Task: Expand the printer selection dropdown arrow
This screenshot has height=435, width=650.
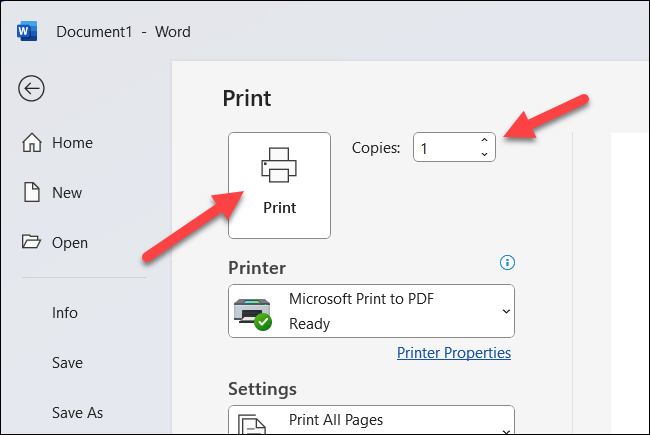Action: 504,311
